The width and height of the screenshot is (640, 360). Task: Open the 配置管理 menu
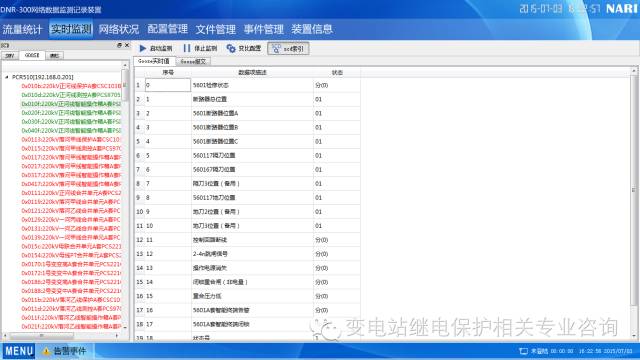[x=167, y=29]
